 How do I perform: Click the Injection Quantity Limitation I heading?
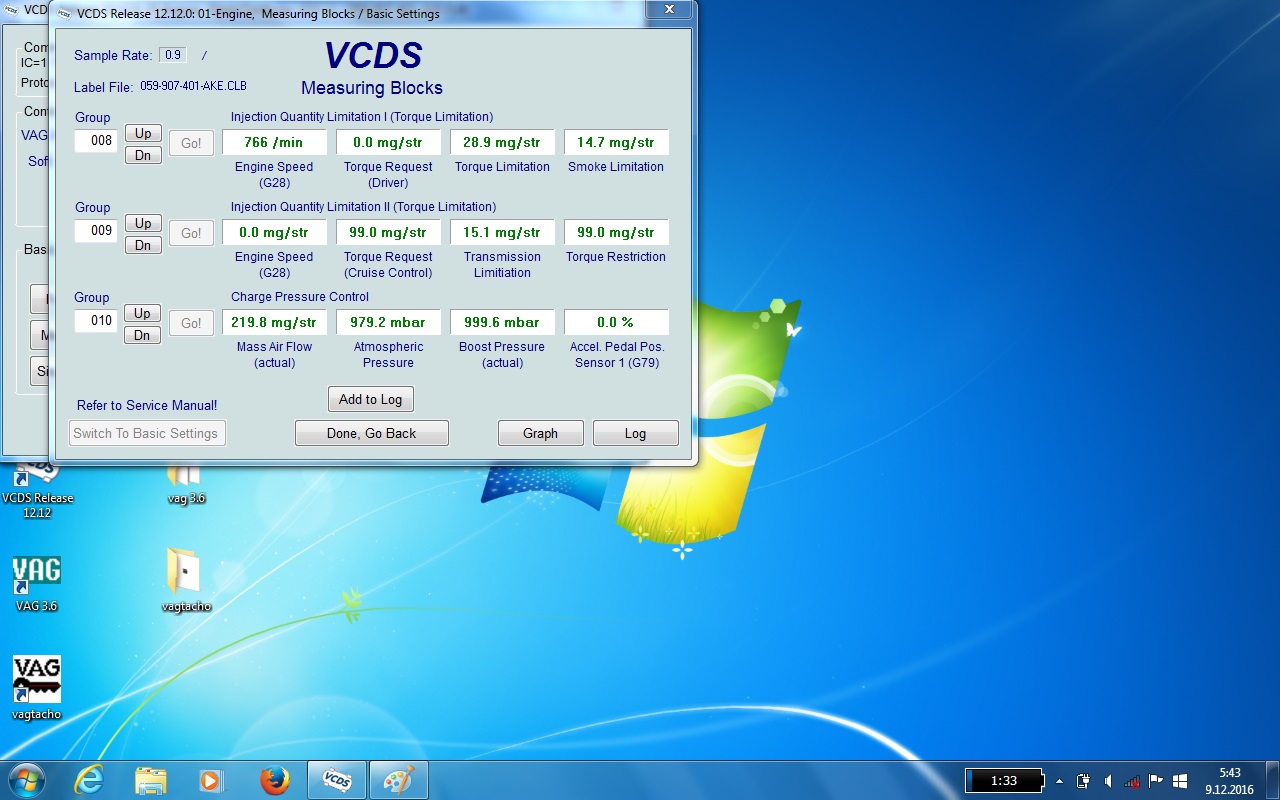362,117
